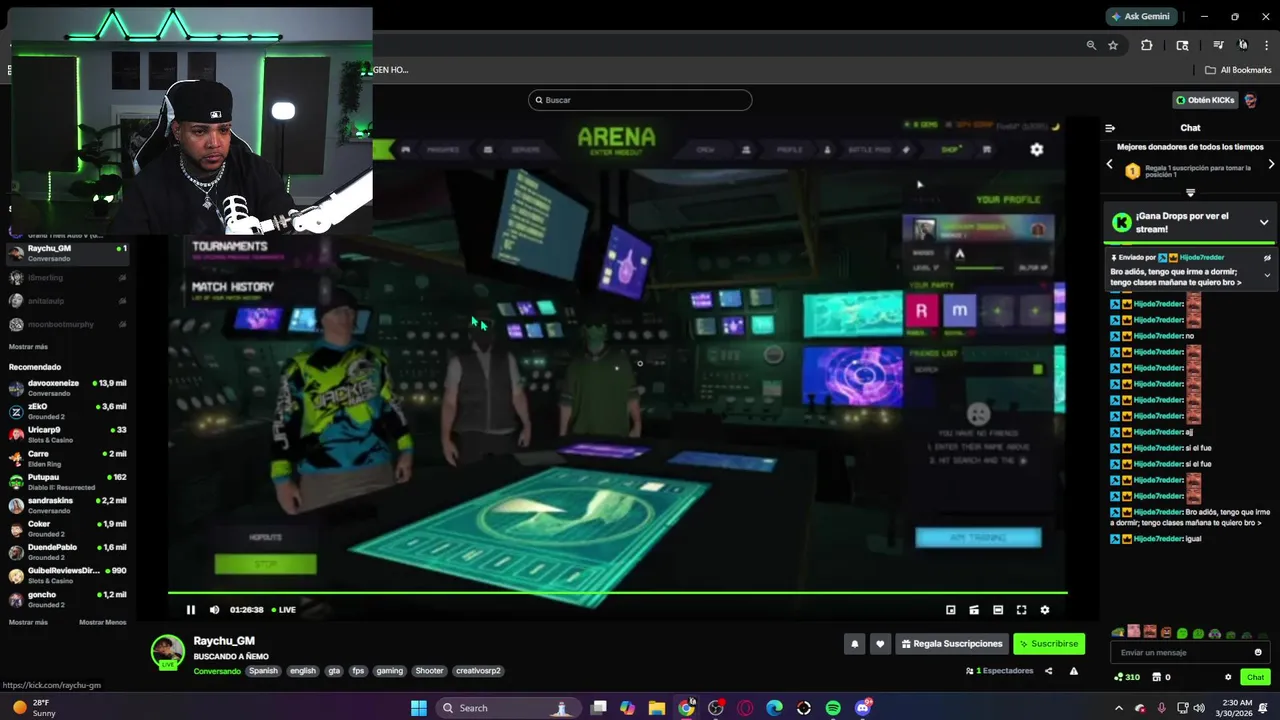
Task: Click Regala Suscripciones button
Action: pos(951,644)
